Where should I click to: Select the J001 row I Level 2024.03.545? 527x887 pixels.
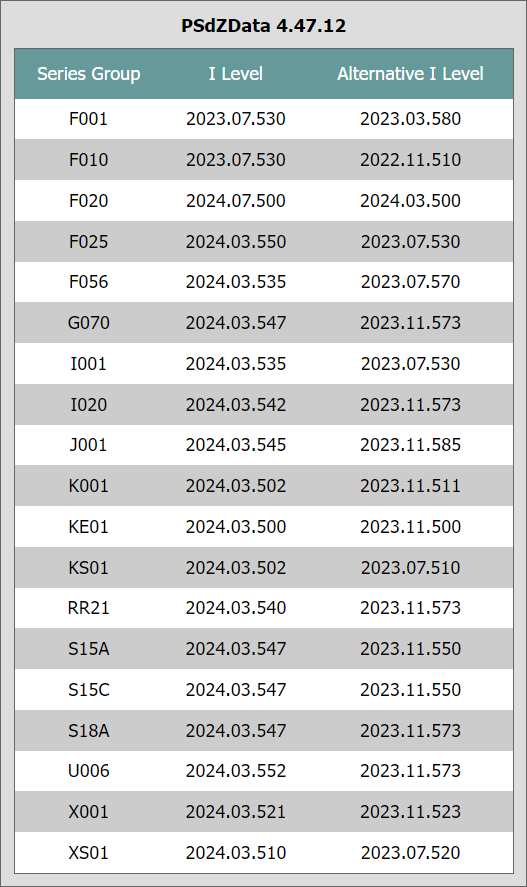[x=236, y=445]
